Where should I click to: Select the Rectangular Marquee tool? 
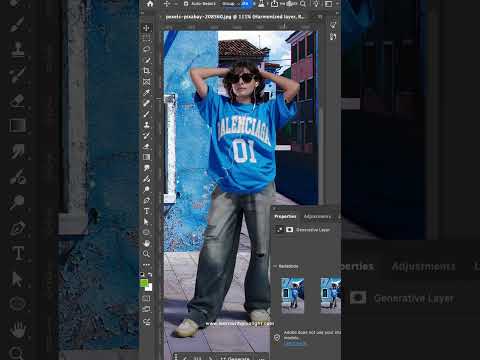(x=146, y=39)
